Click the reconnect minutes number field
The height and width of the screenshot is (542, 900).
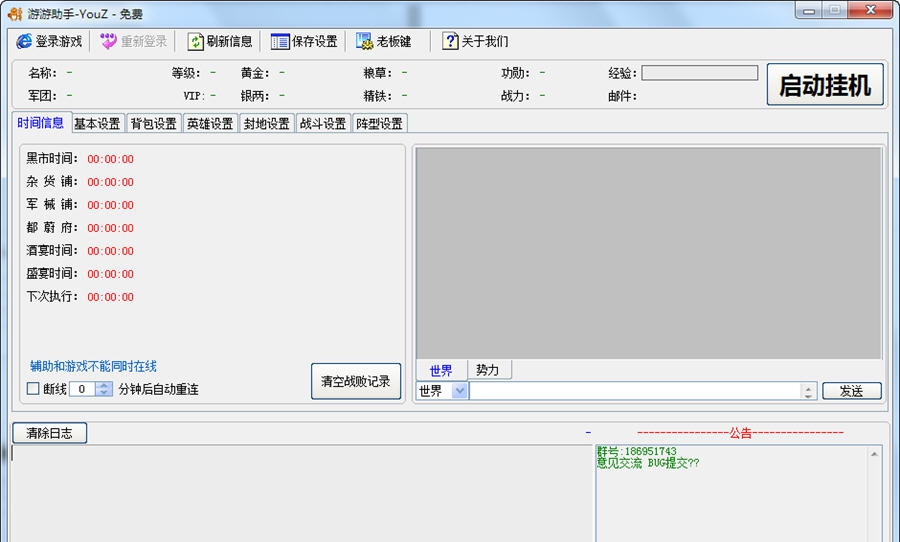pyautogui.click(x=83, y=389)
